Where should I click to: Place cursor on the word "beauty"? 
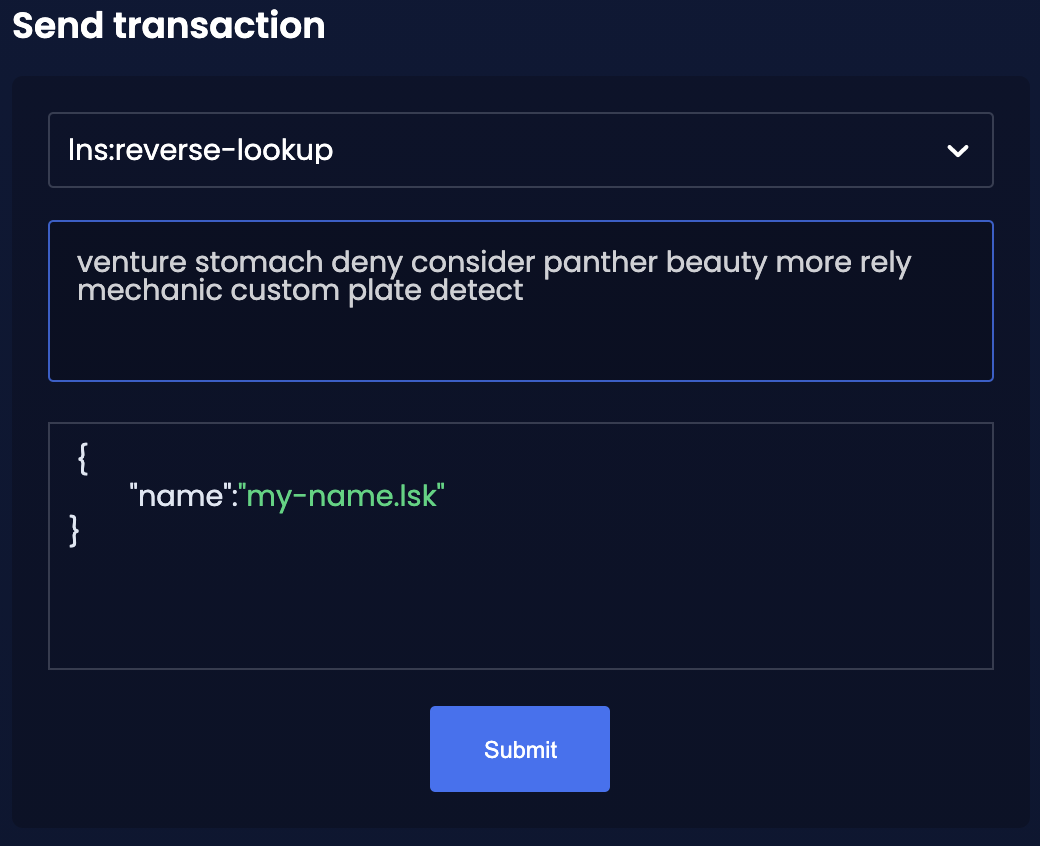716,263
